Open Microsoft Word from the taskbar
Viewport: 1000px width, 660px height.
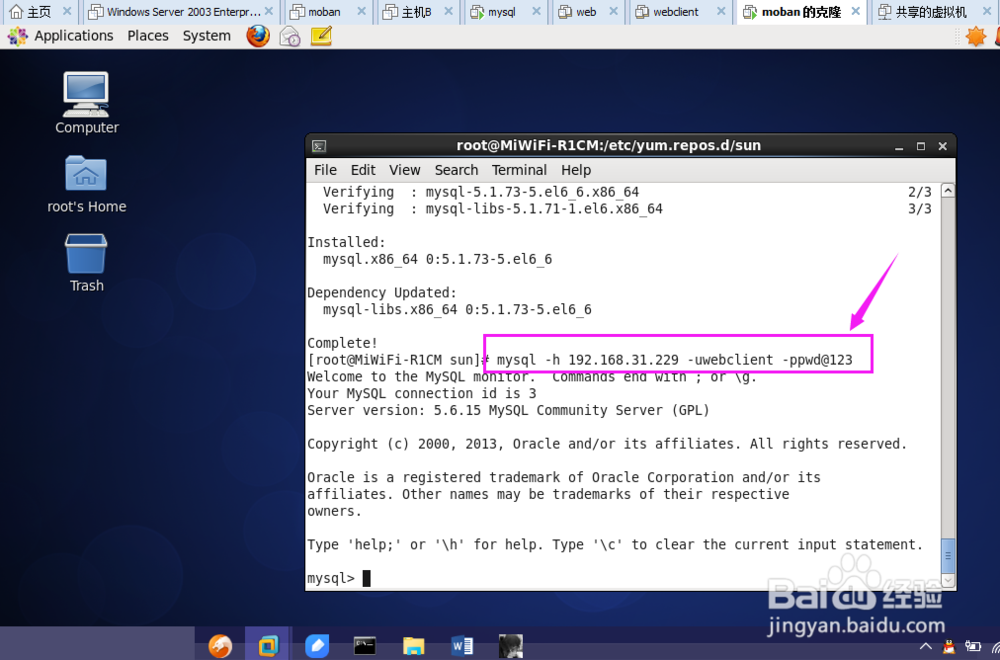point(462,646)
